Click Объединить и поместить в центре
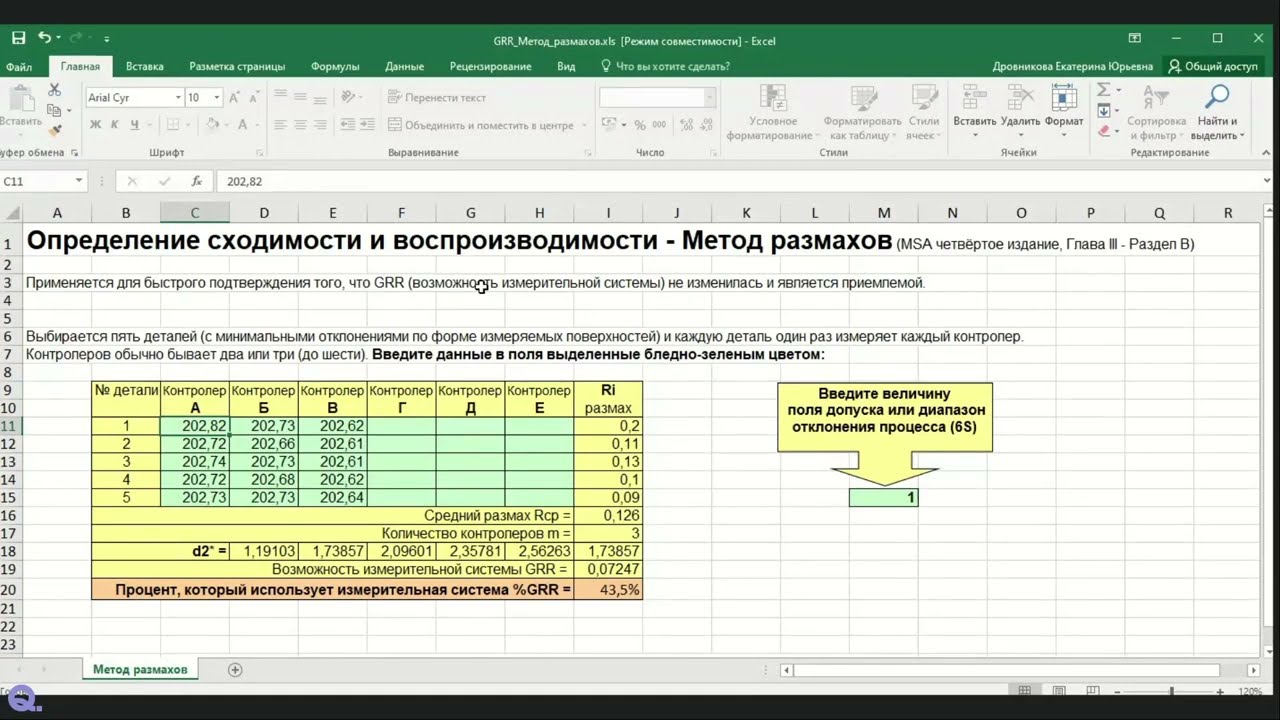This screenshot has height=720, width=1280. tap(482, 125)
